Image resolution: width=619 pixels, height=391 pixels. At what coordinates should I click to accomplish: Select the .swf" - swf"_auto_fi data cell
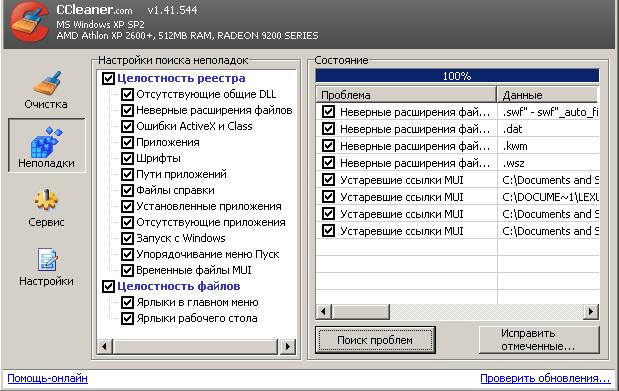[x=548, y=112]
